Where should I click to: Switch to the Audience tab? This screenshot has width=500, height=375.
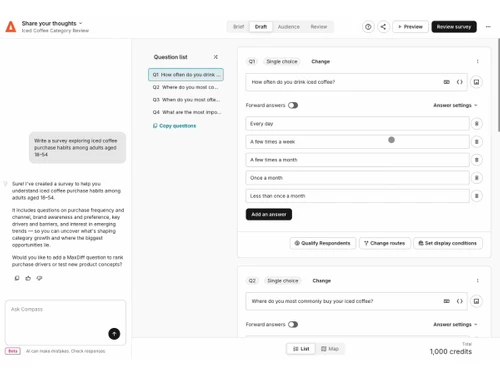pos(289,27)
